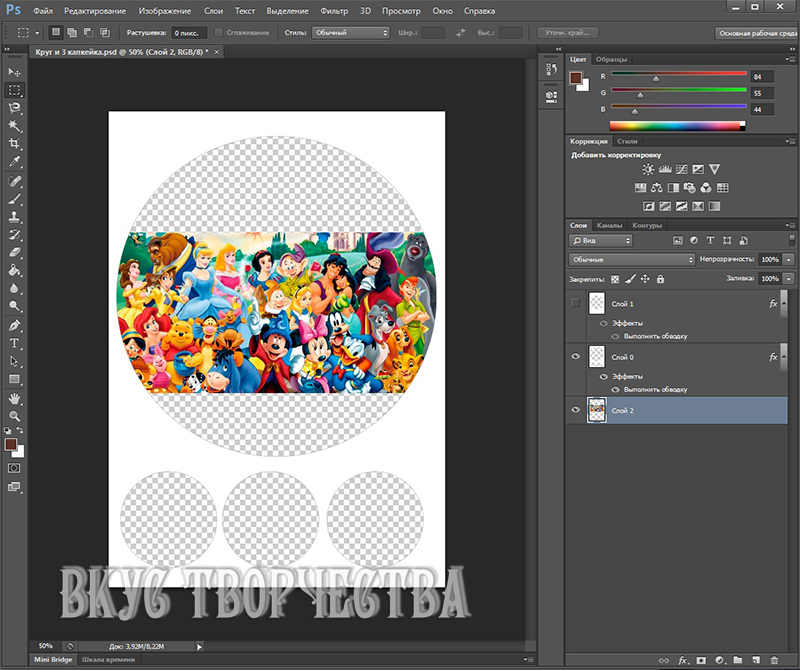Viewport: 800px width, 670px height.
Task: Delete layer with trash icon
Action: click(774, 660)
